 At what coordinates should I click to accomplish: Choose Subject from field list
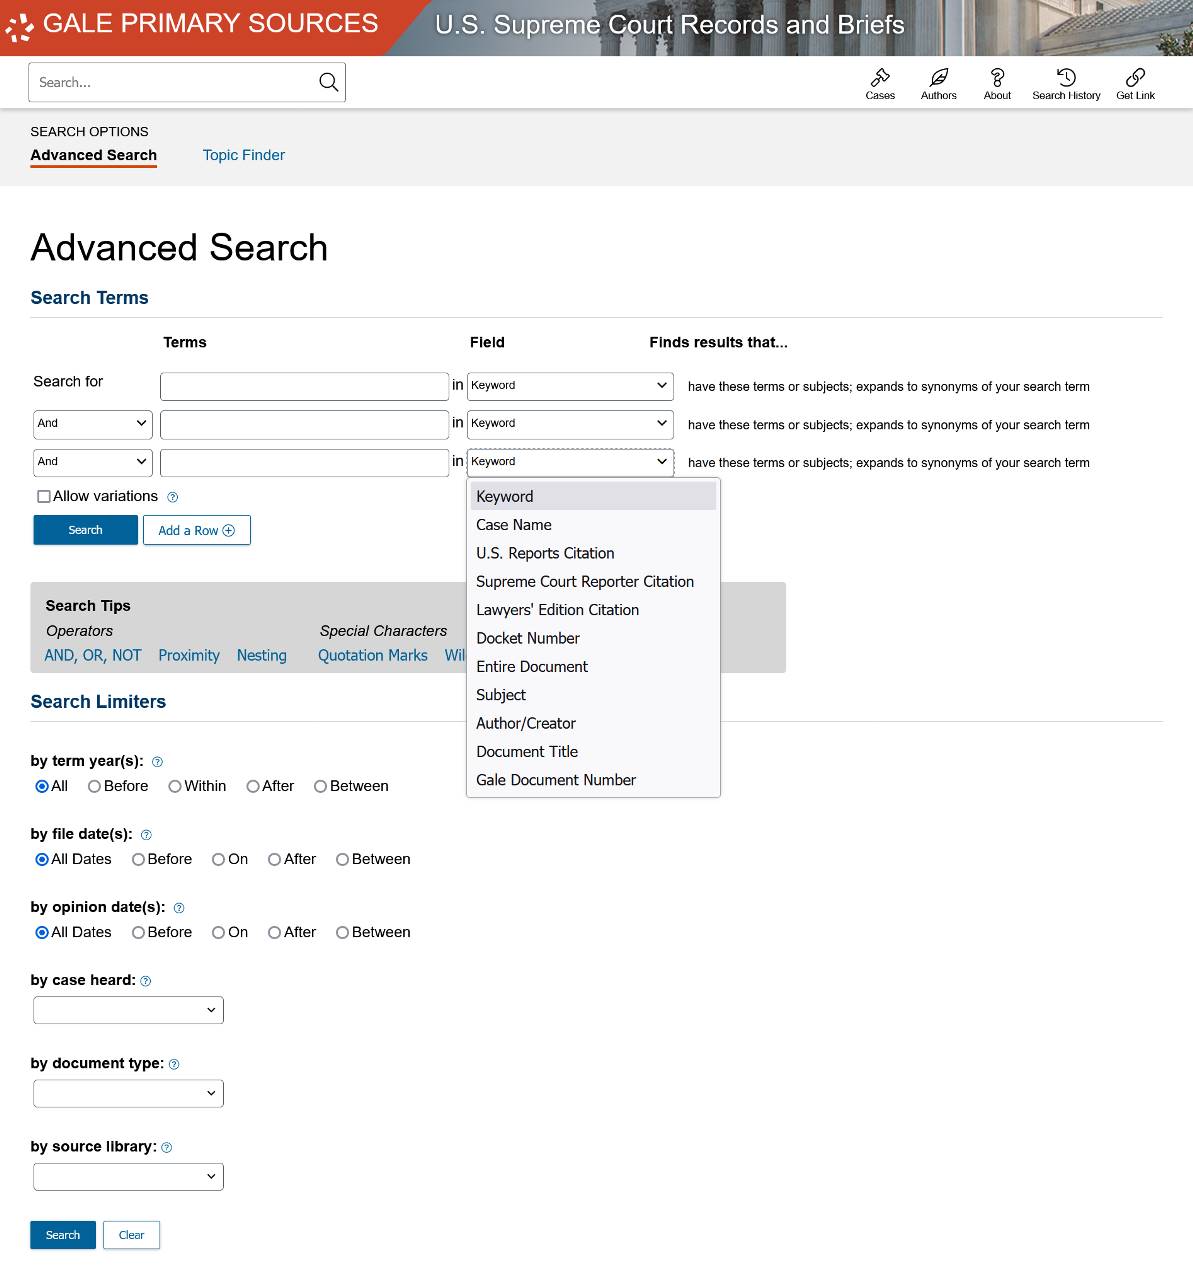[593, 695]
